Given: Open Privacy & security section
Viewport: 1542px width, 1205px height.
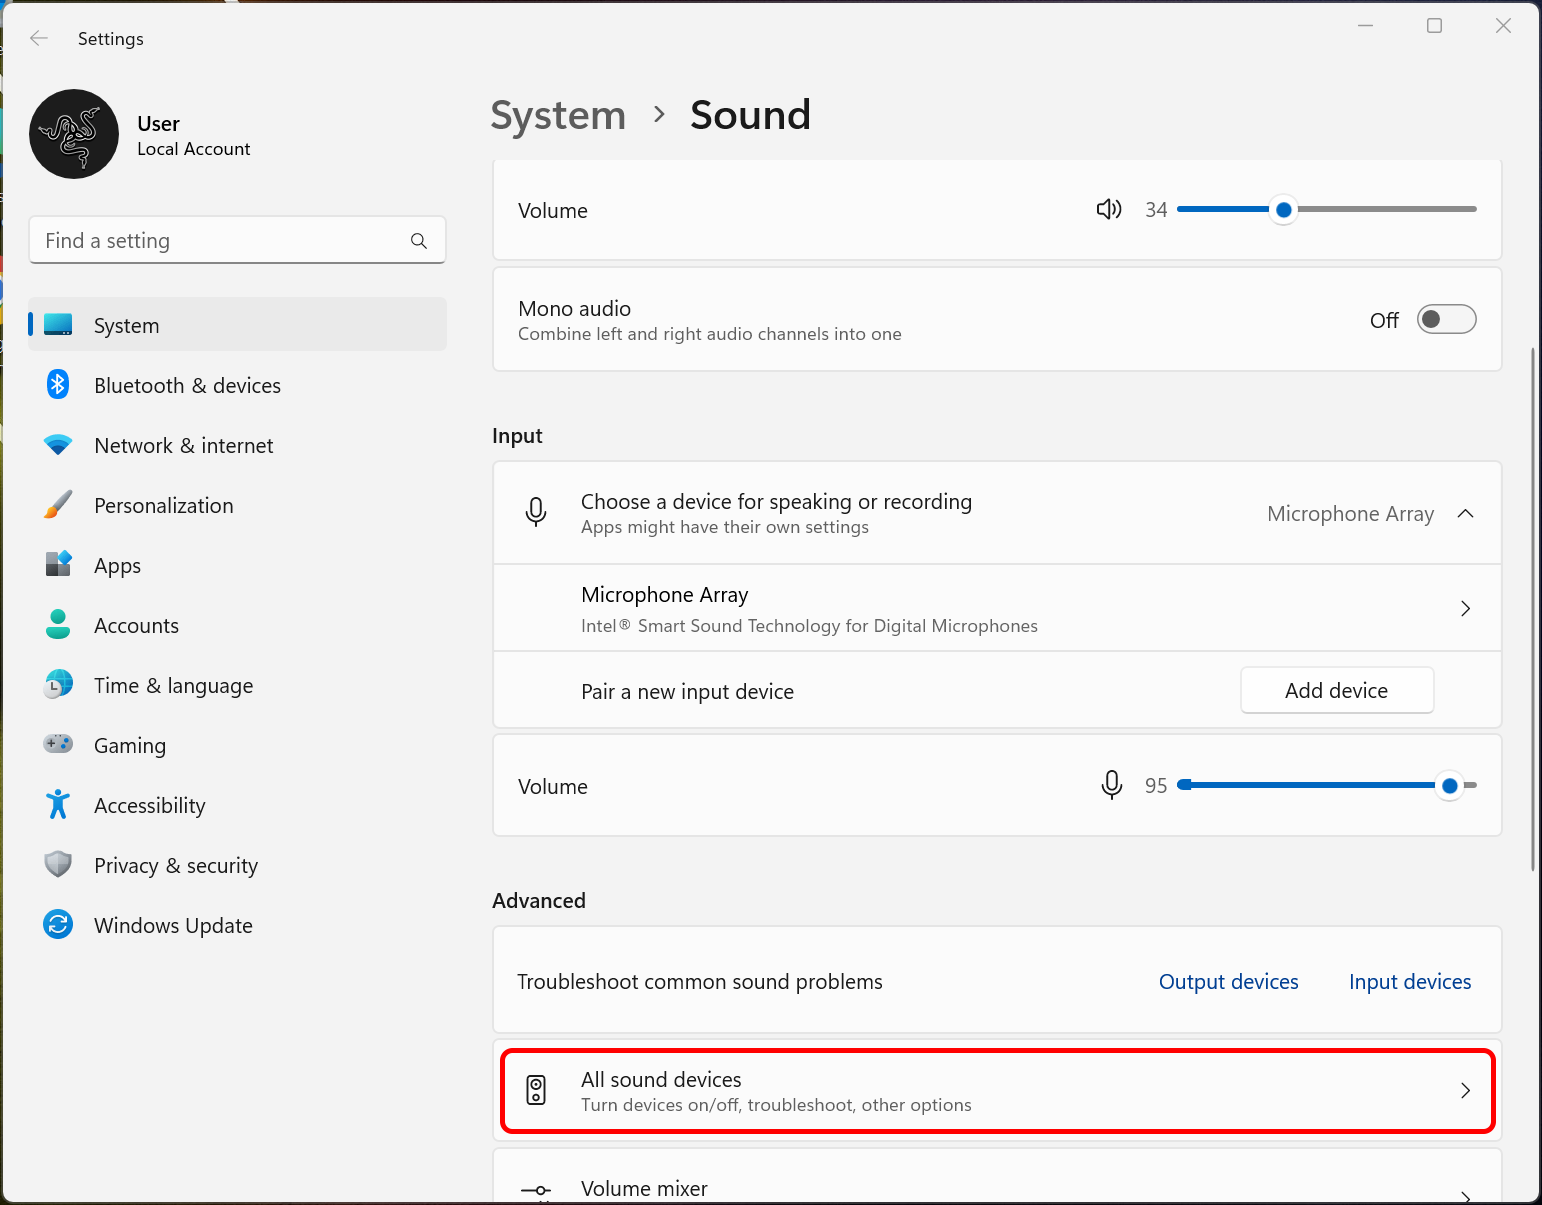Looking at the screenshot, I should coord(175,866).
